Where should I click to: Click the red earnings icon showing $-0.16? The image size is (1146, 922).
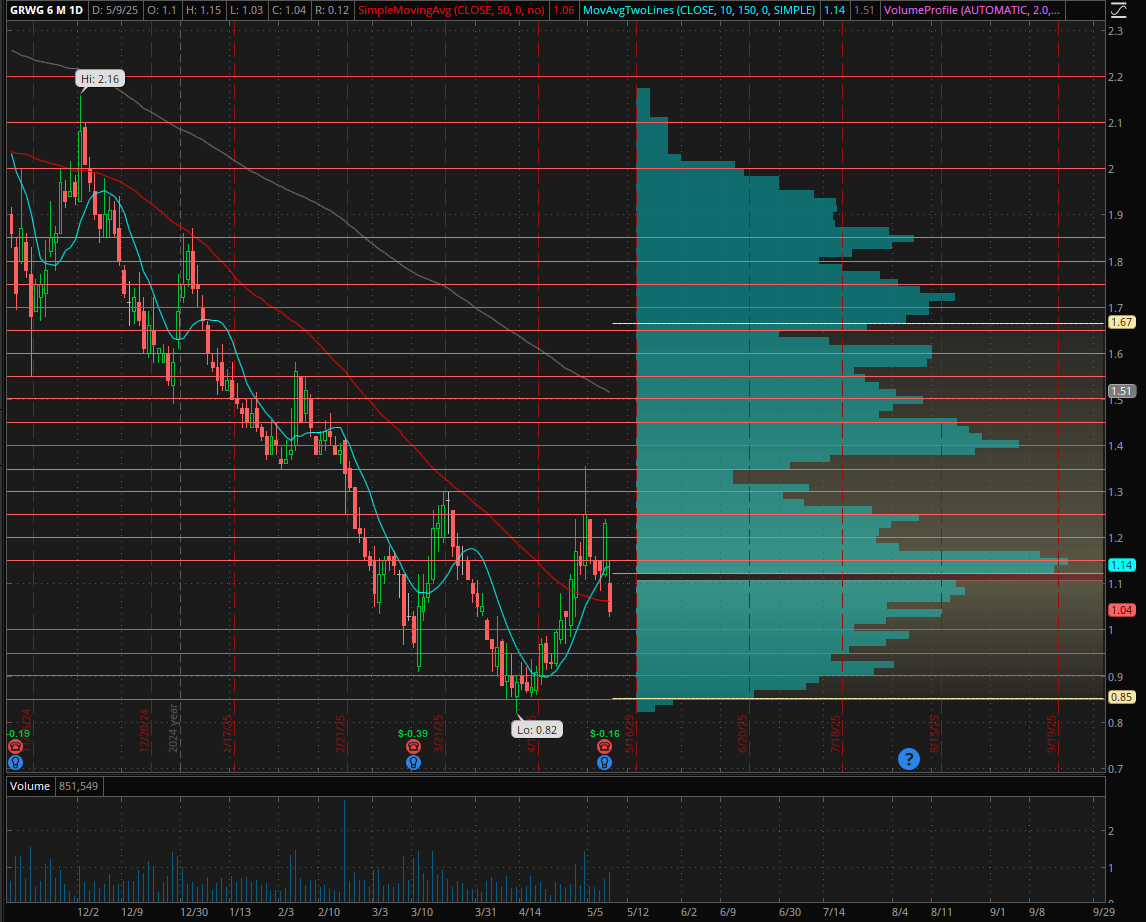pyautogui.click(x=603, y=745)
